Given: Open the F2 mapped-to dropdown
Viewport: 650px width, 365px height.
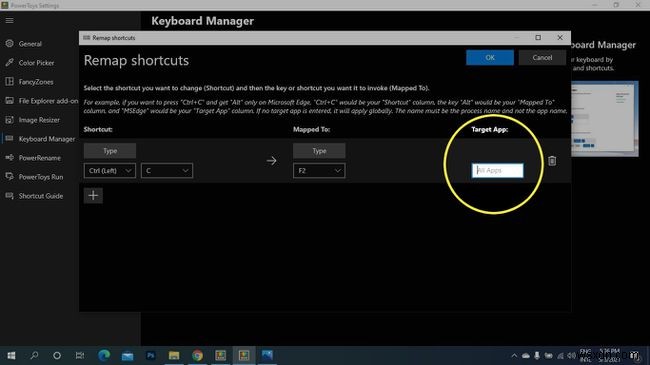Looking at the screenshot, I should [x=319, y=170].
